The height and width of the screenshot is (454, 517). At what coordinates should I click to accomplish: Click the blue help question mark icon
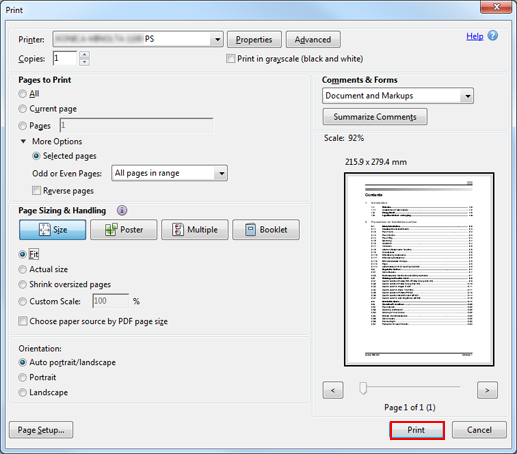pos(493,36)
